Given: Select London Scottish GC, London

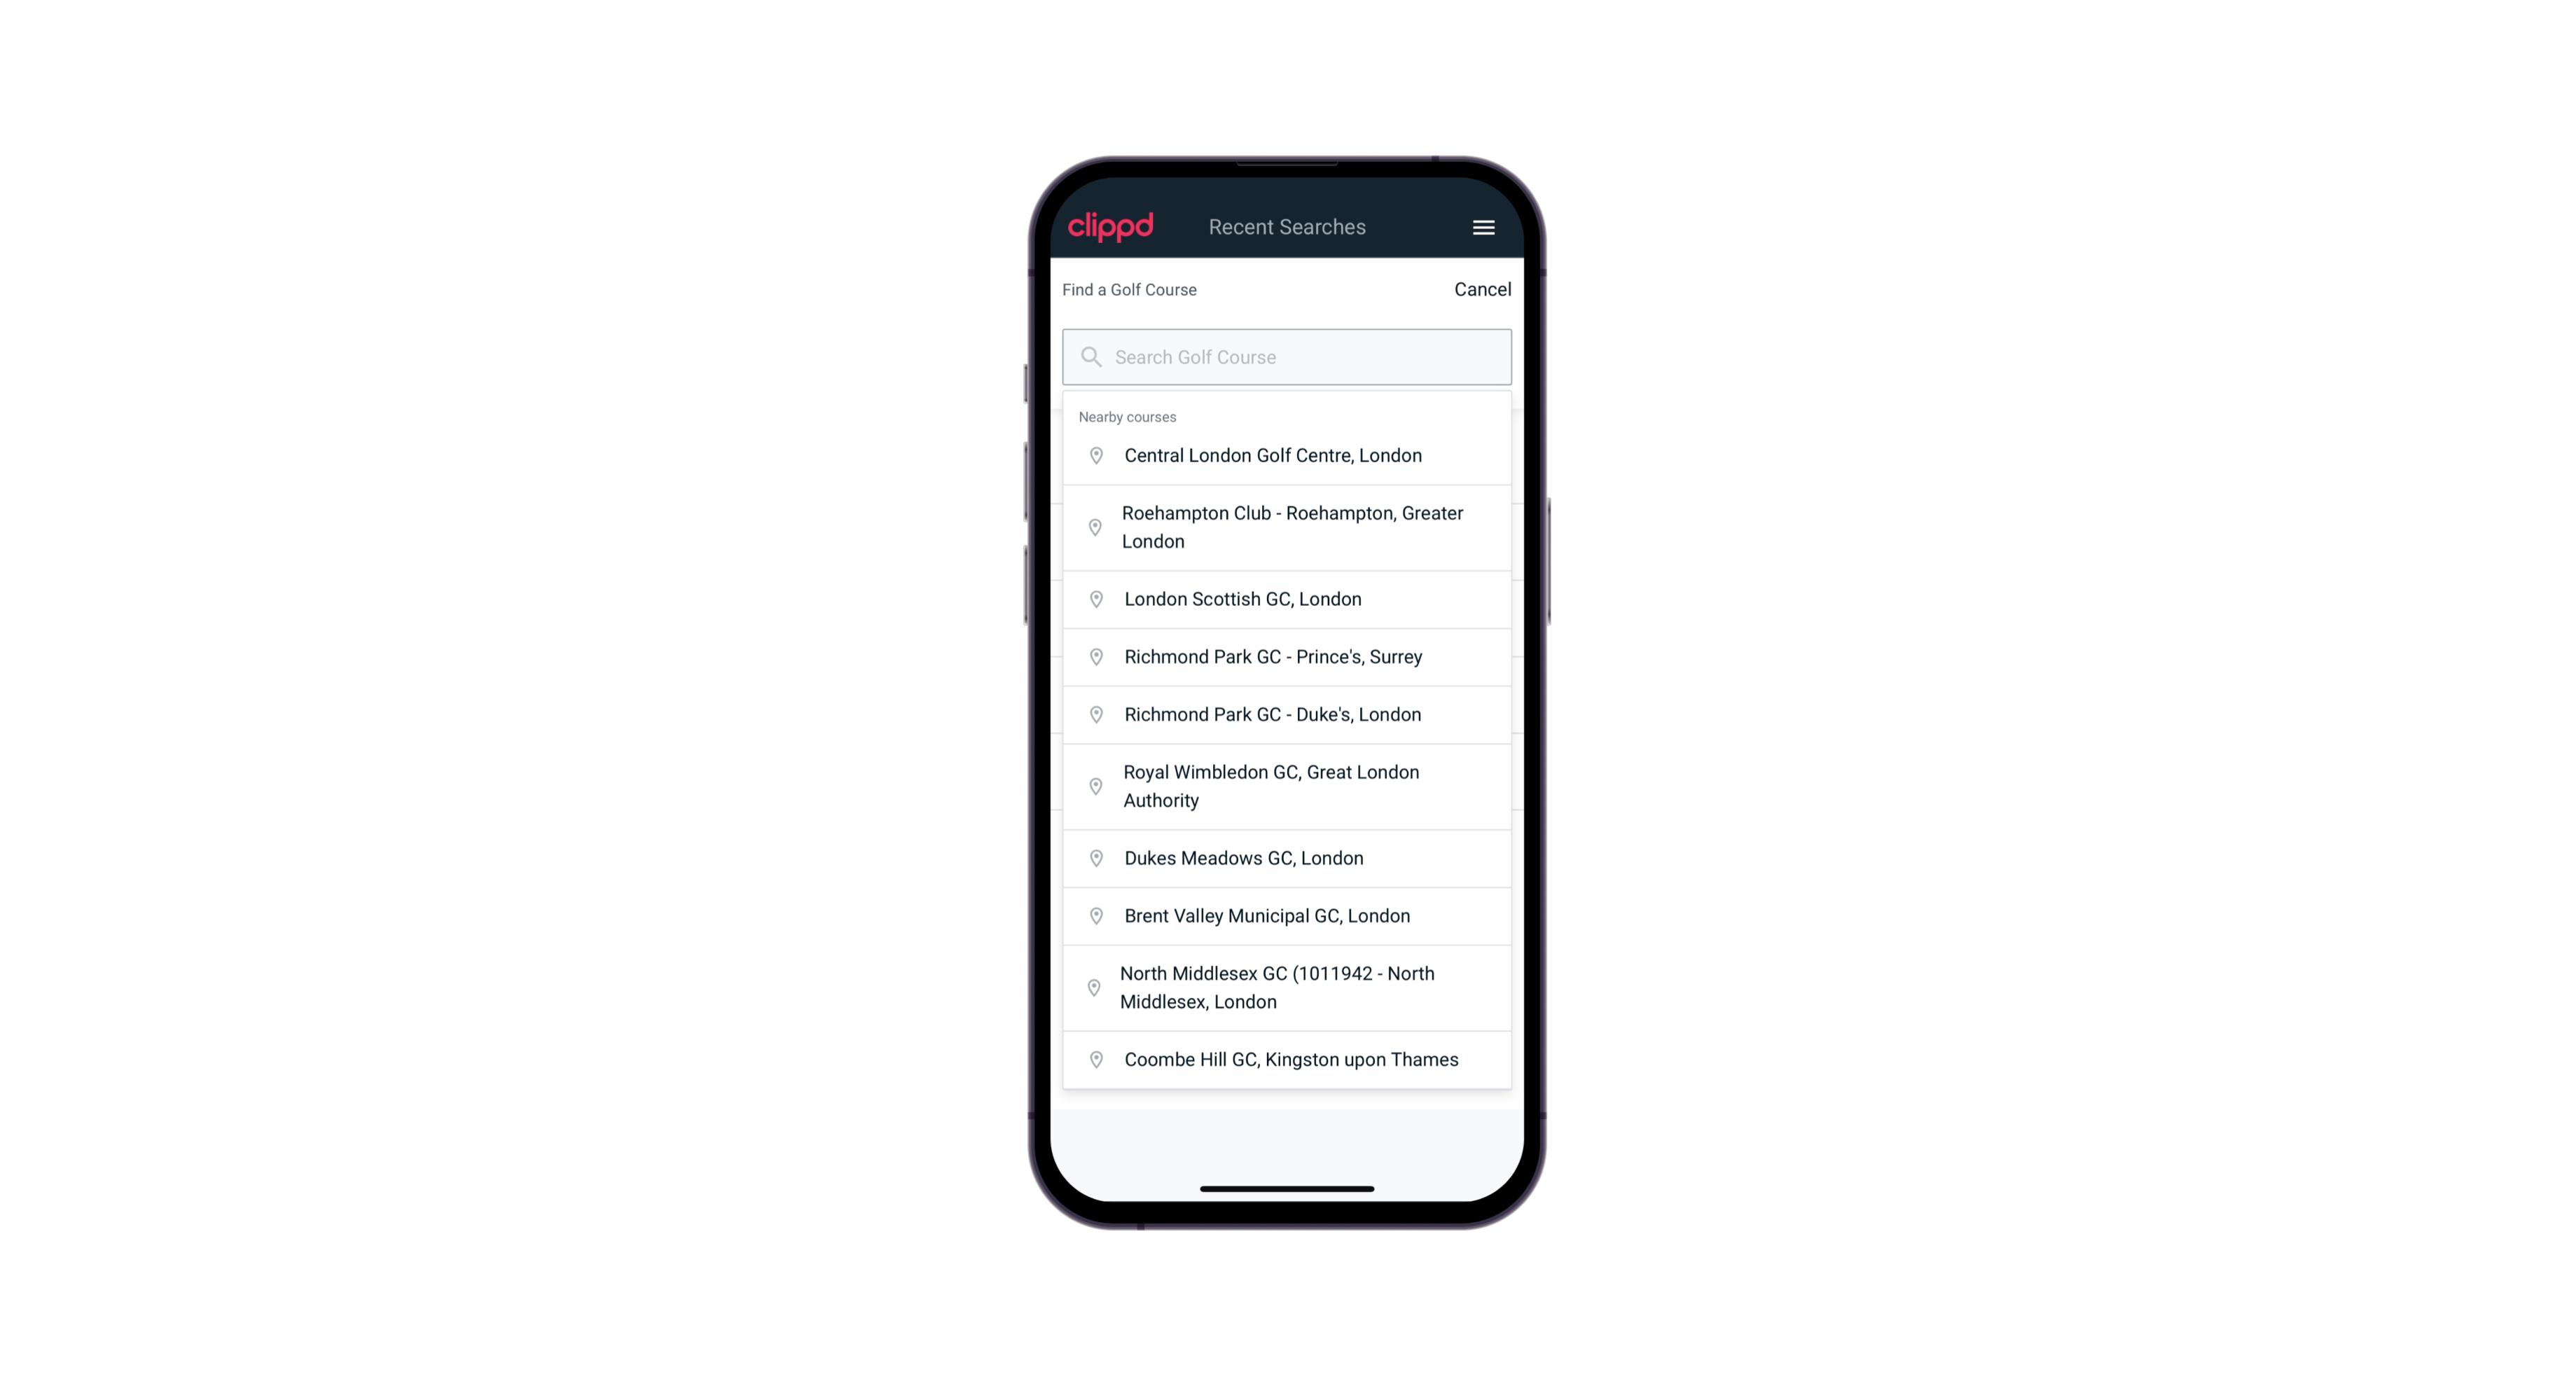Looking at the screenshot, I should pos(1287,599).
